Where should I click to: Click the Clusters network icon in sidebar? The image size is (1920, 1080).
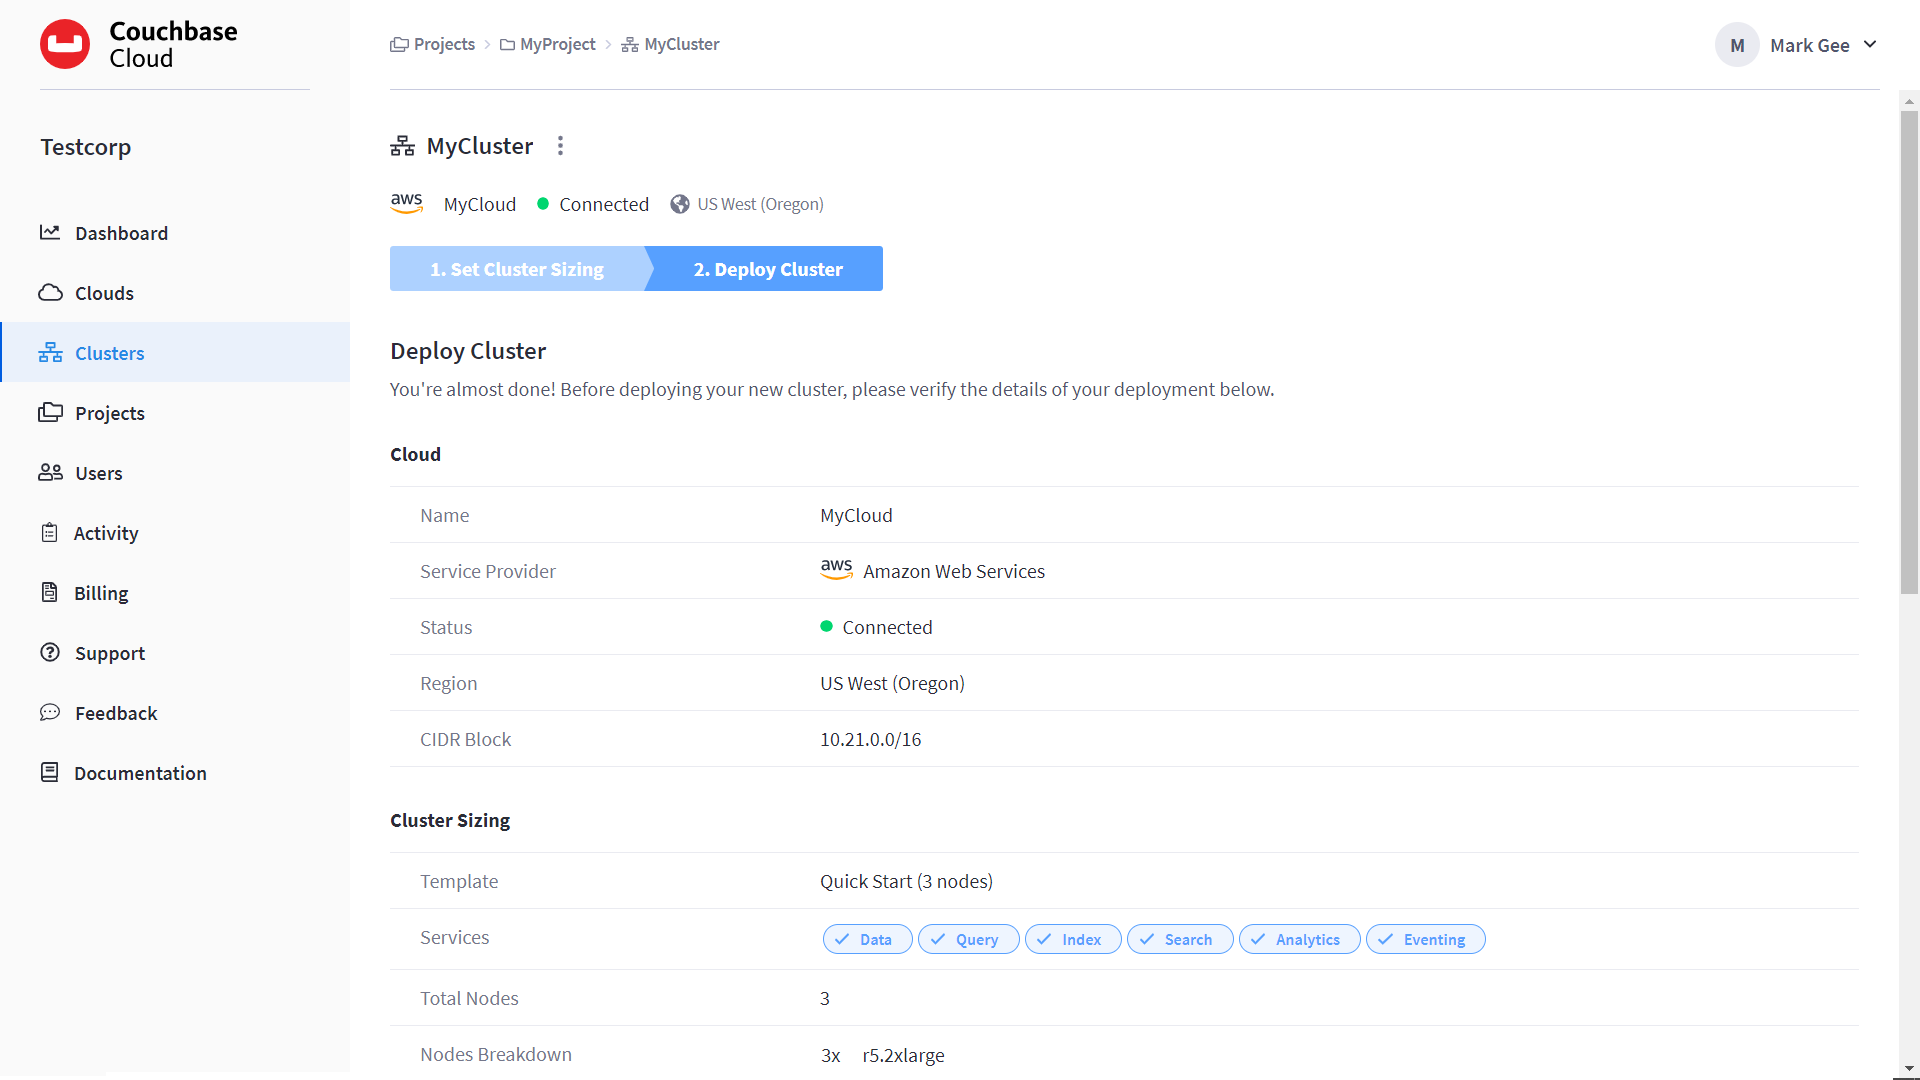click(x=51, y=352)
